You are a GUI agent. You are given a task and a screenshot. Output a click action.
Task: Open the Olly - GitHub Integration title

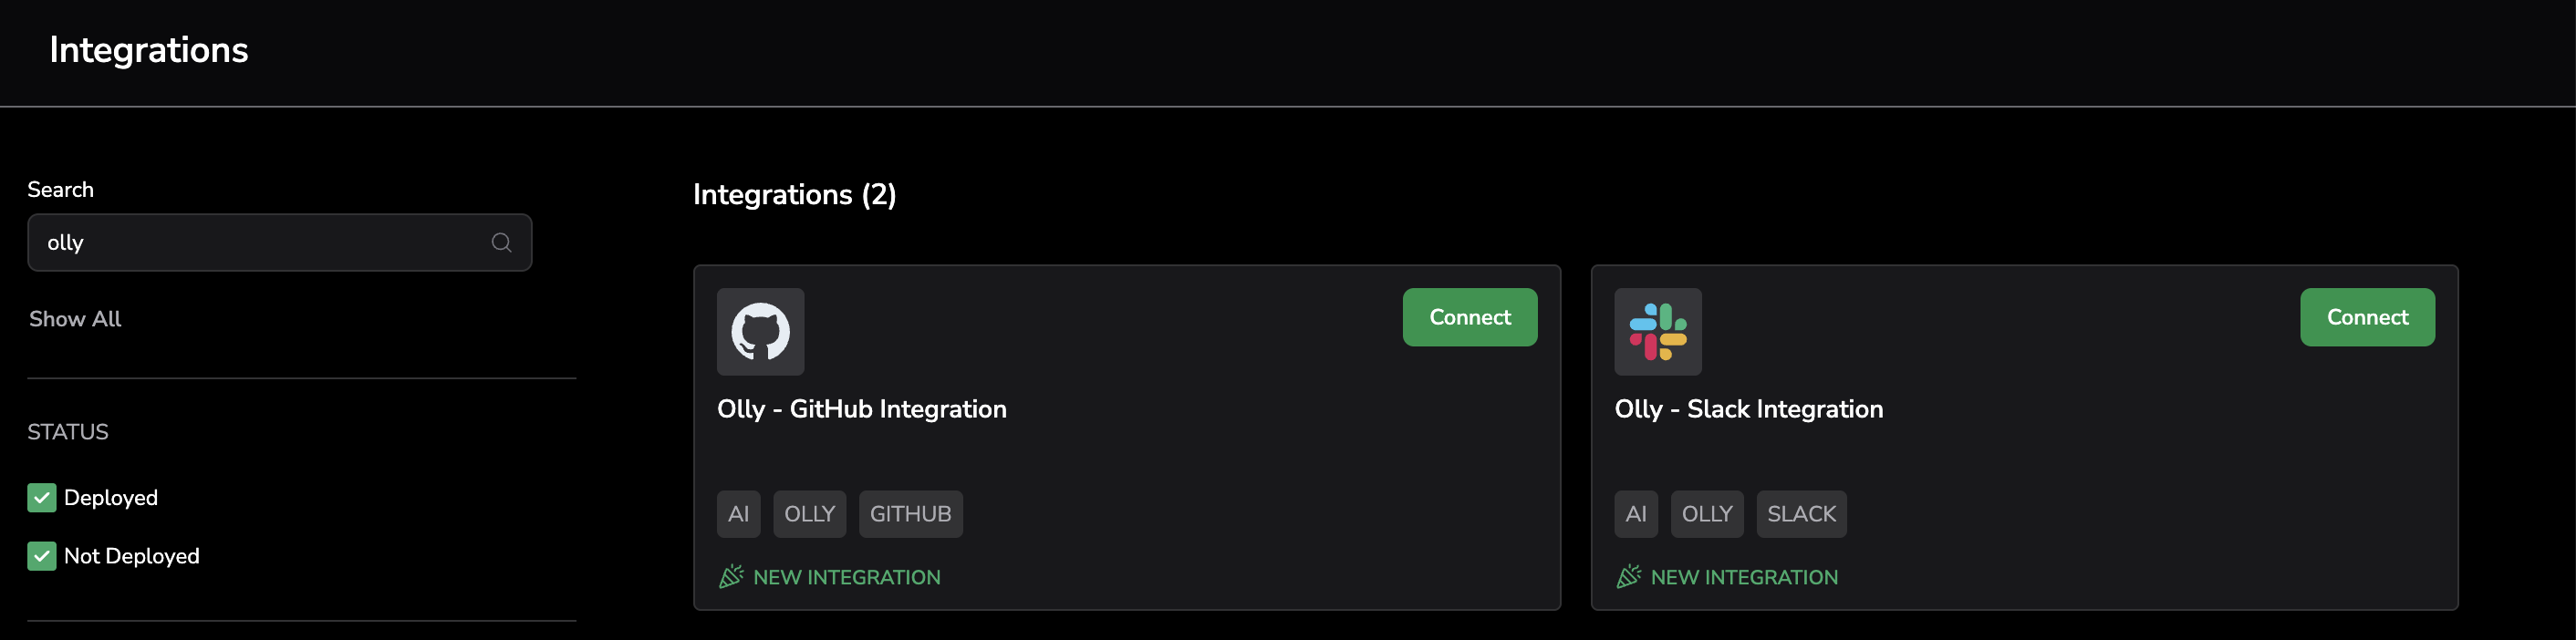861,409
